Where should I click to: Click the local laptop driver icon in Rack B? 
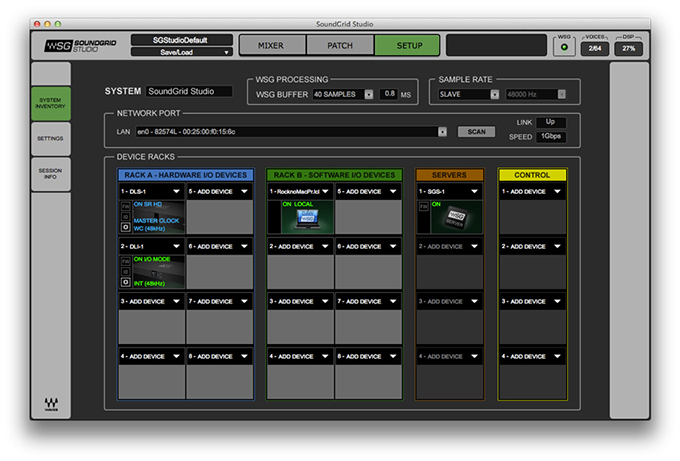click(x=307, y=218)
